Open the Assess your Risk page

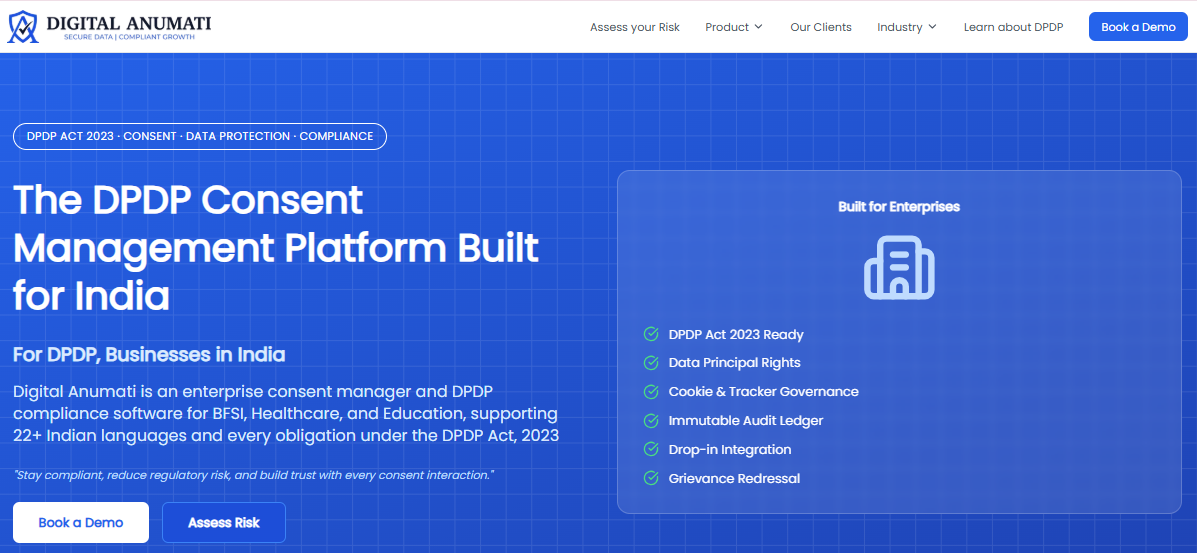634,27
